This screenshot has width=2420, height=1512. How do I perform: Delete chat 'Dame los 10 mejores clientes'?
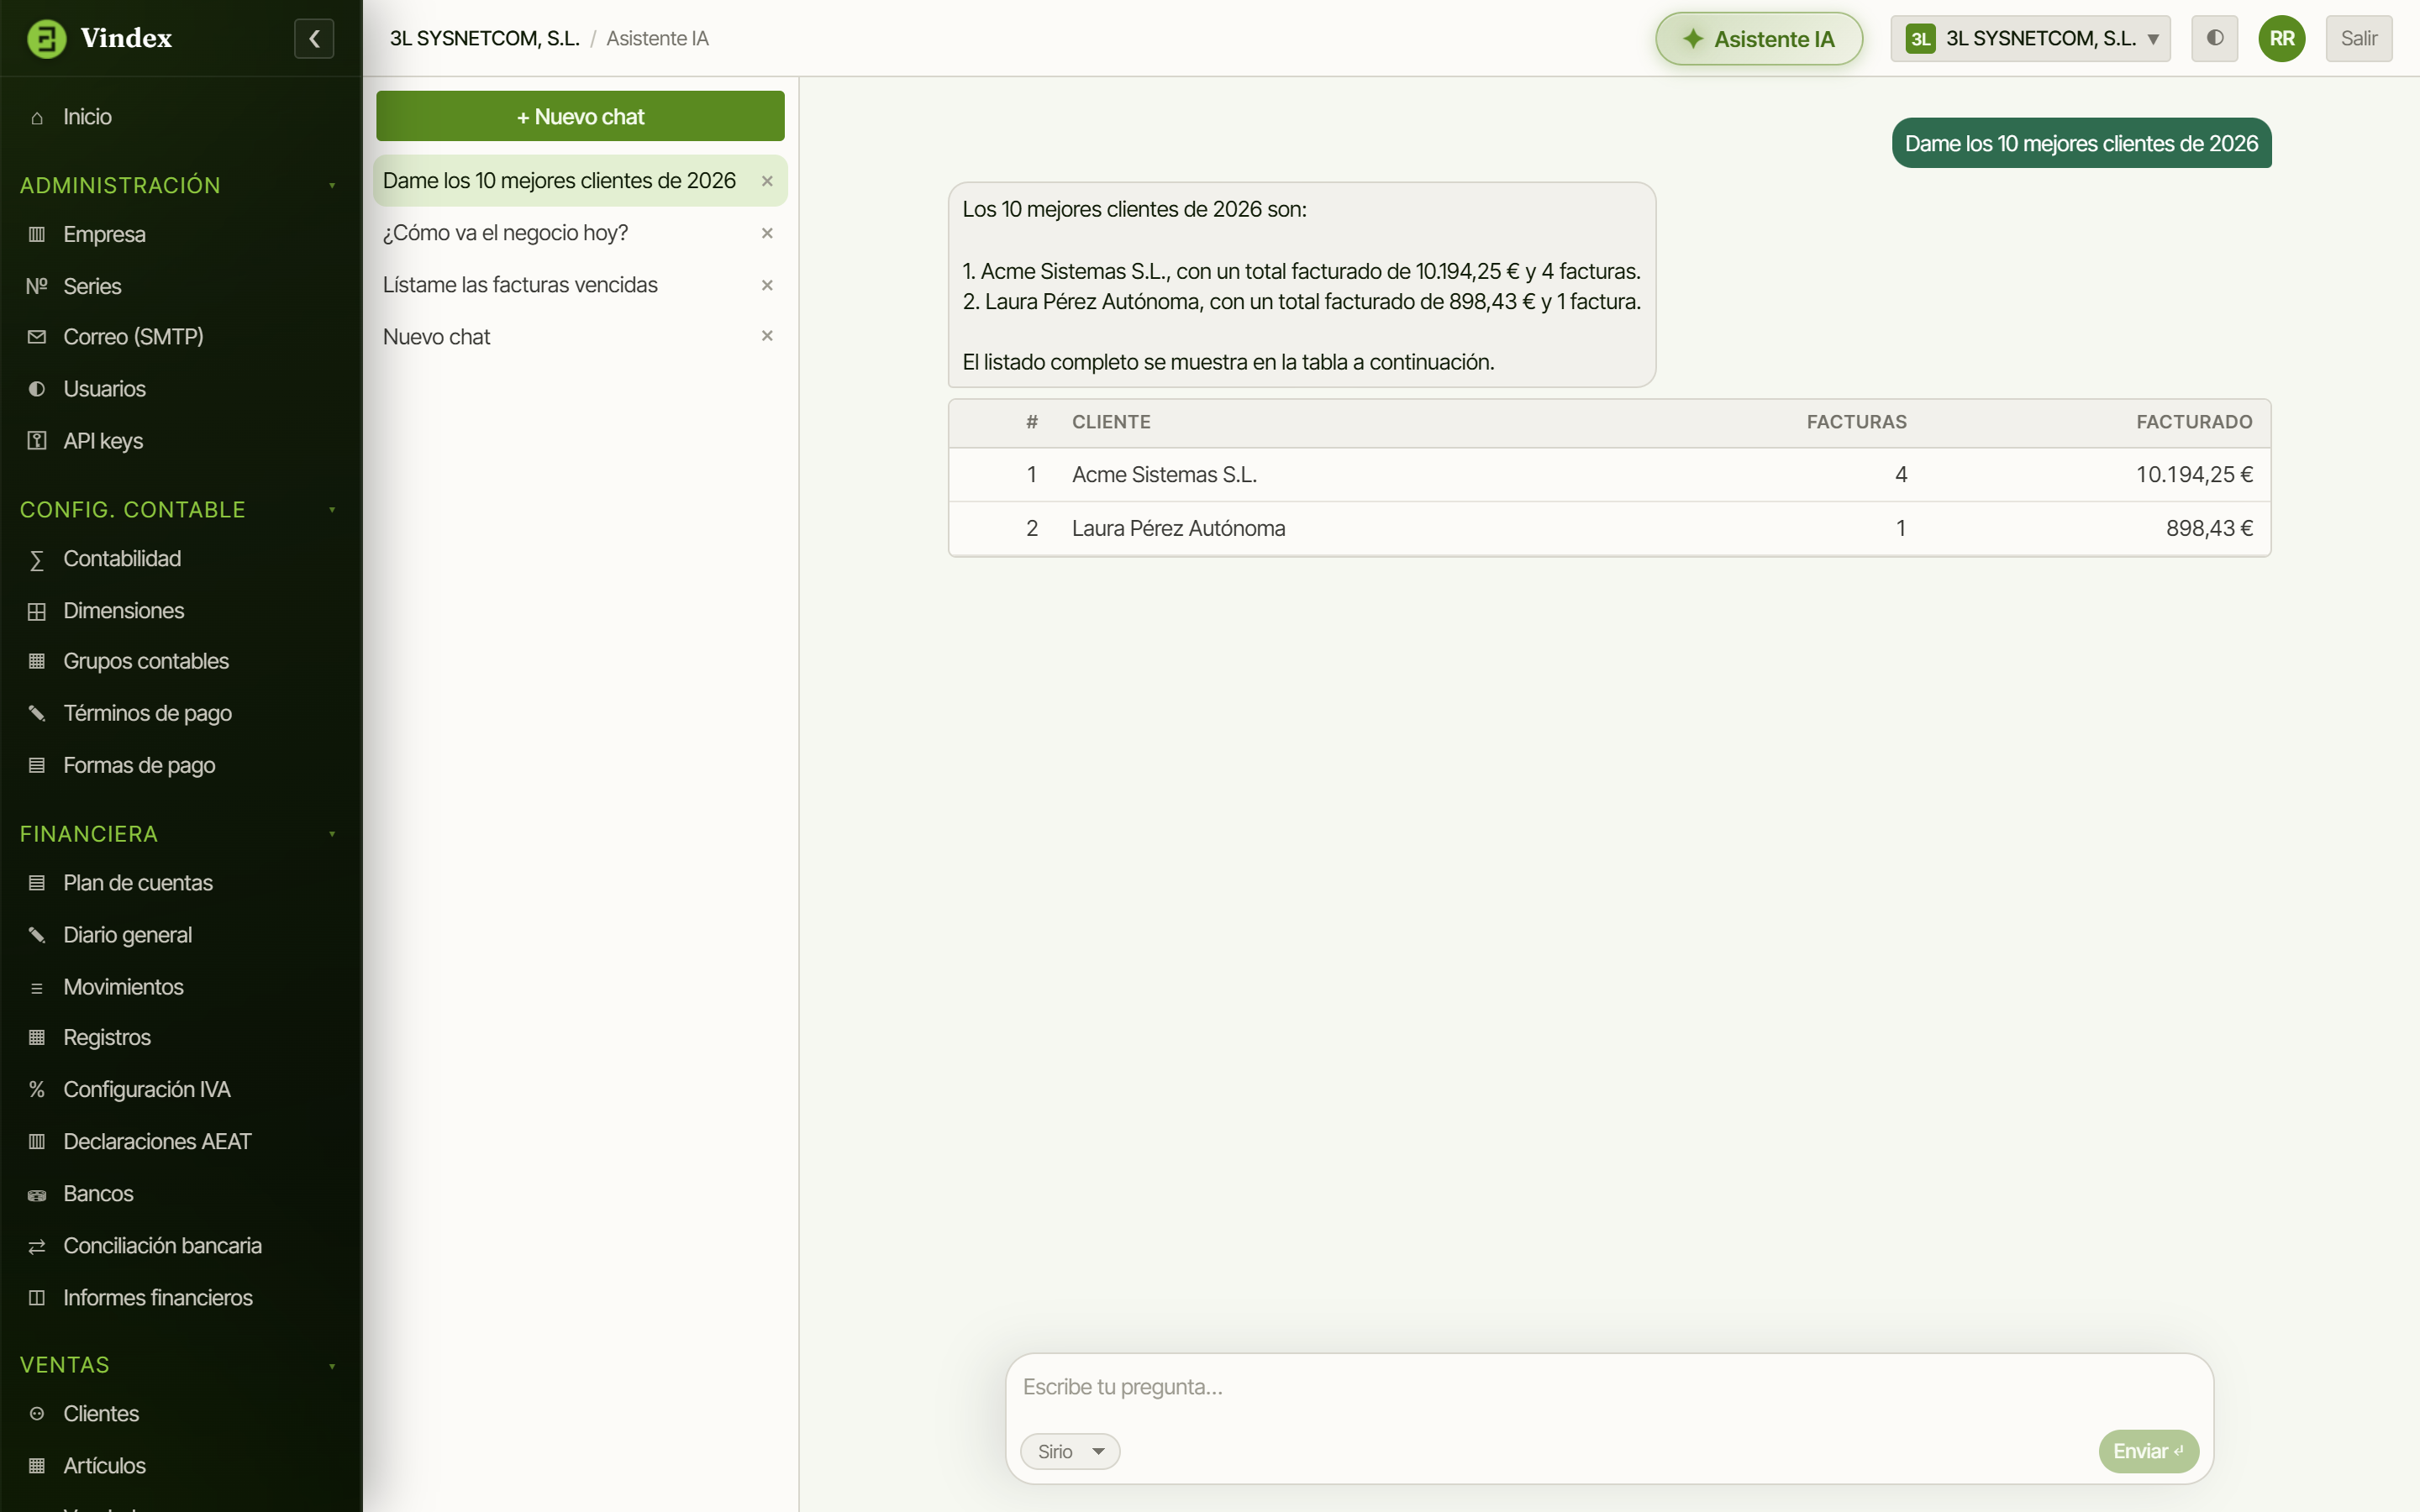(x=767, y=181)
